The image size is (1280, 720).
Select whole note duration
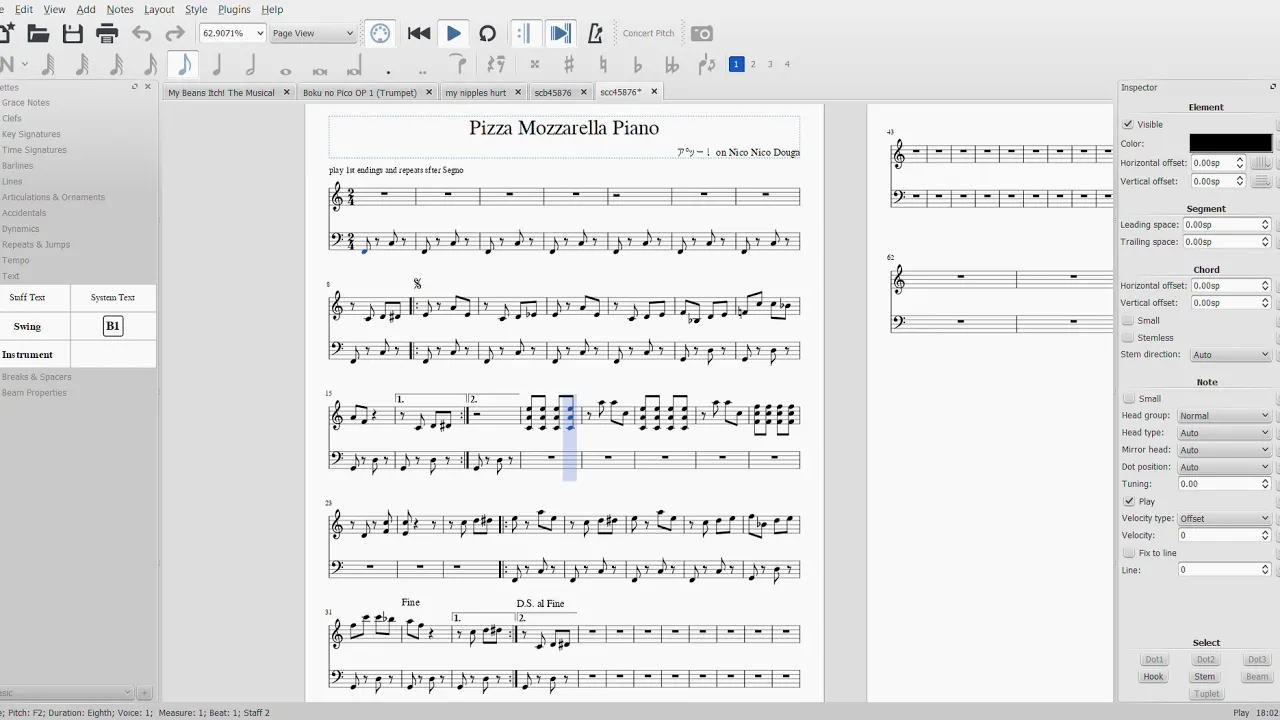[x=285, y=70]
